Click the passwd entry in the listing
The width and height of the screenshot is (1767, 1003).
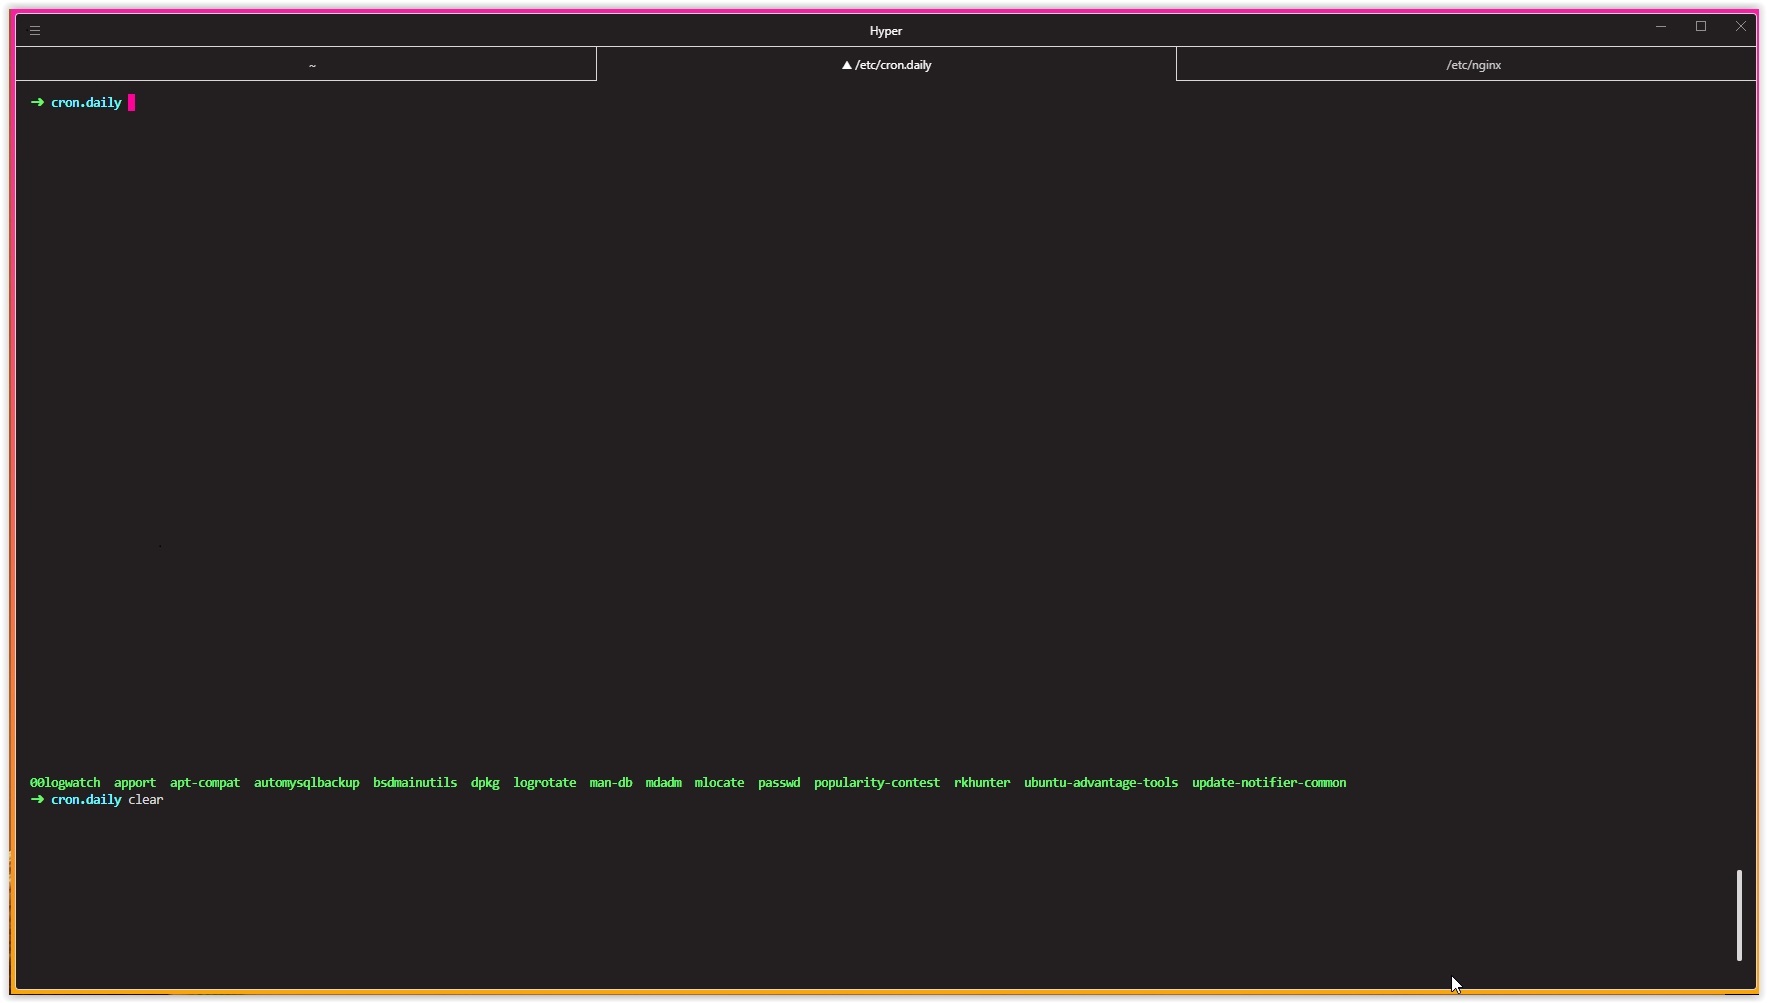coord(779,783)
